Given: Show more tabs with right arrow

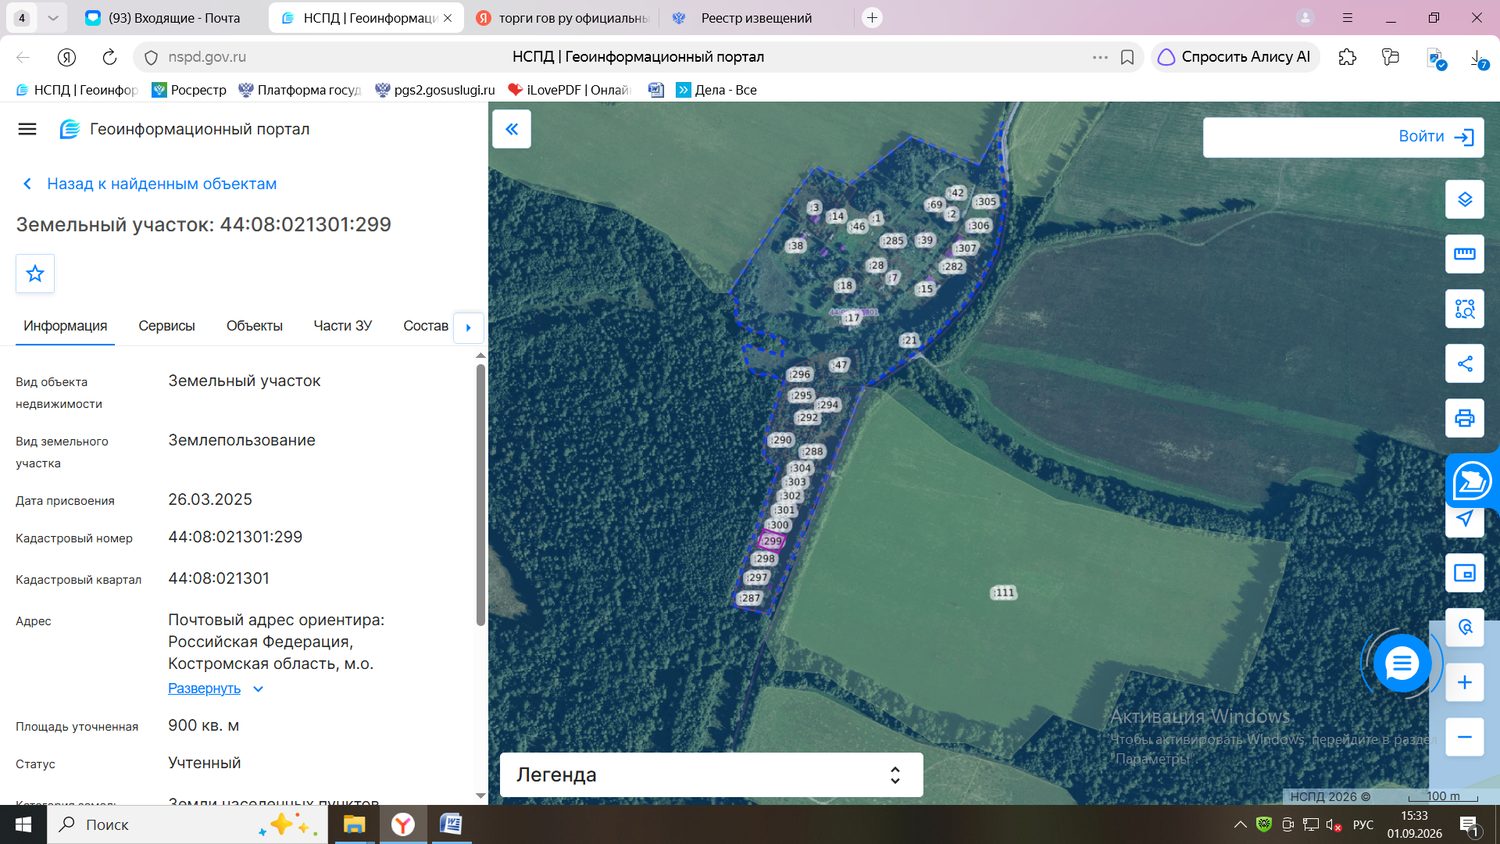Looking at the screenshot, I should tap(468, 327).
